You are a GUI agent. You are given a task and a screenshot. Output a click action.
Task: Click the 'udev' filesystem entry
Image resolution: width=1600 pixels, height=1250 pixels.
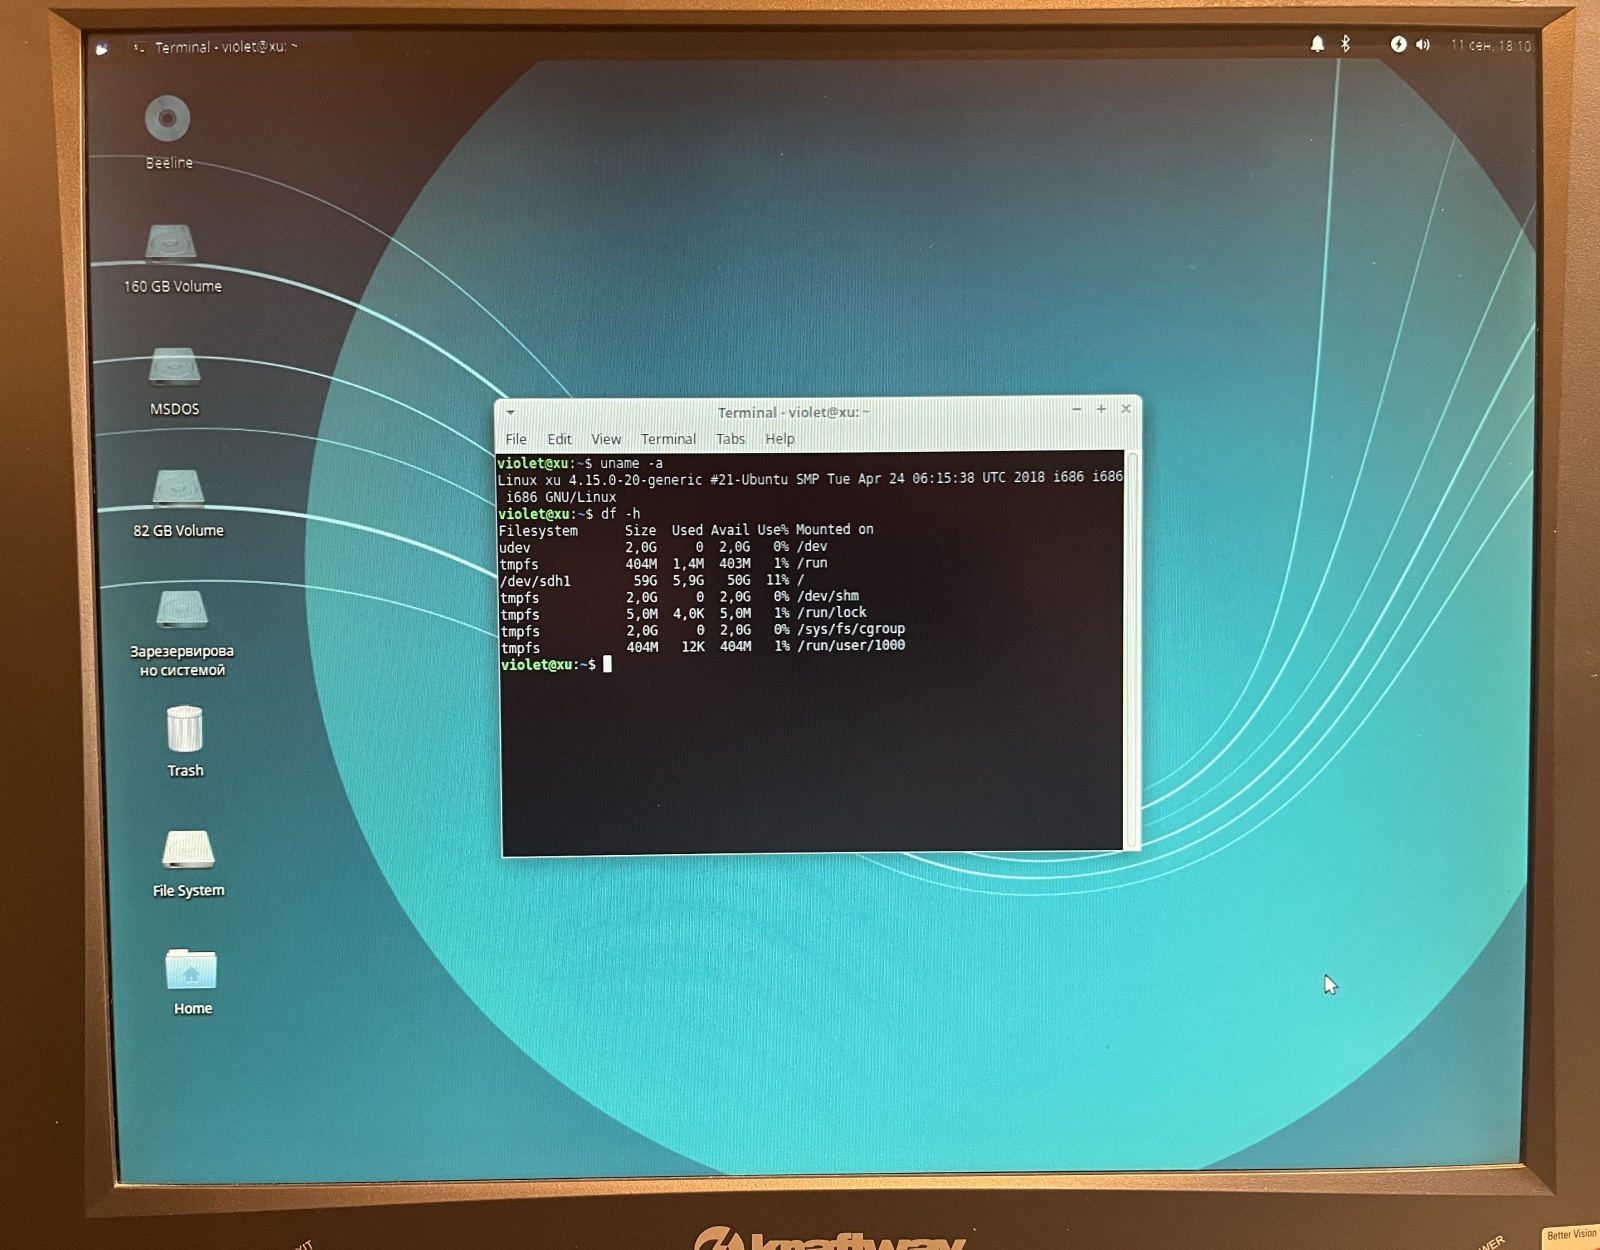click(x=515, y=548)
